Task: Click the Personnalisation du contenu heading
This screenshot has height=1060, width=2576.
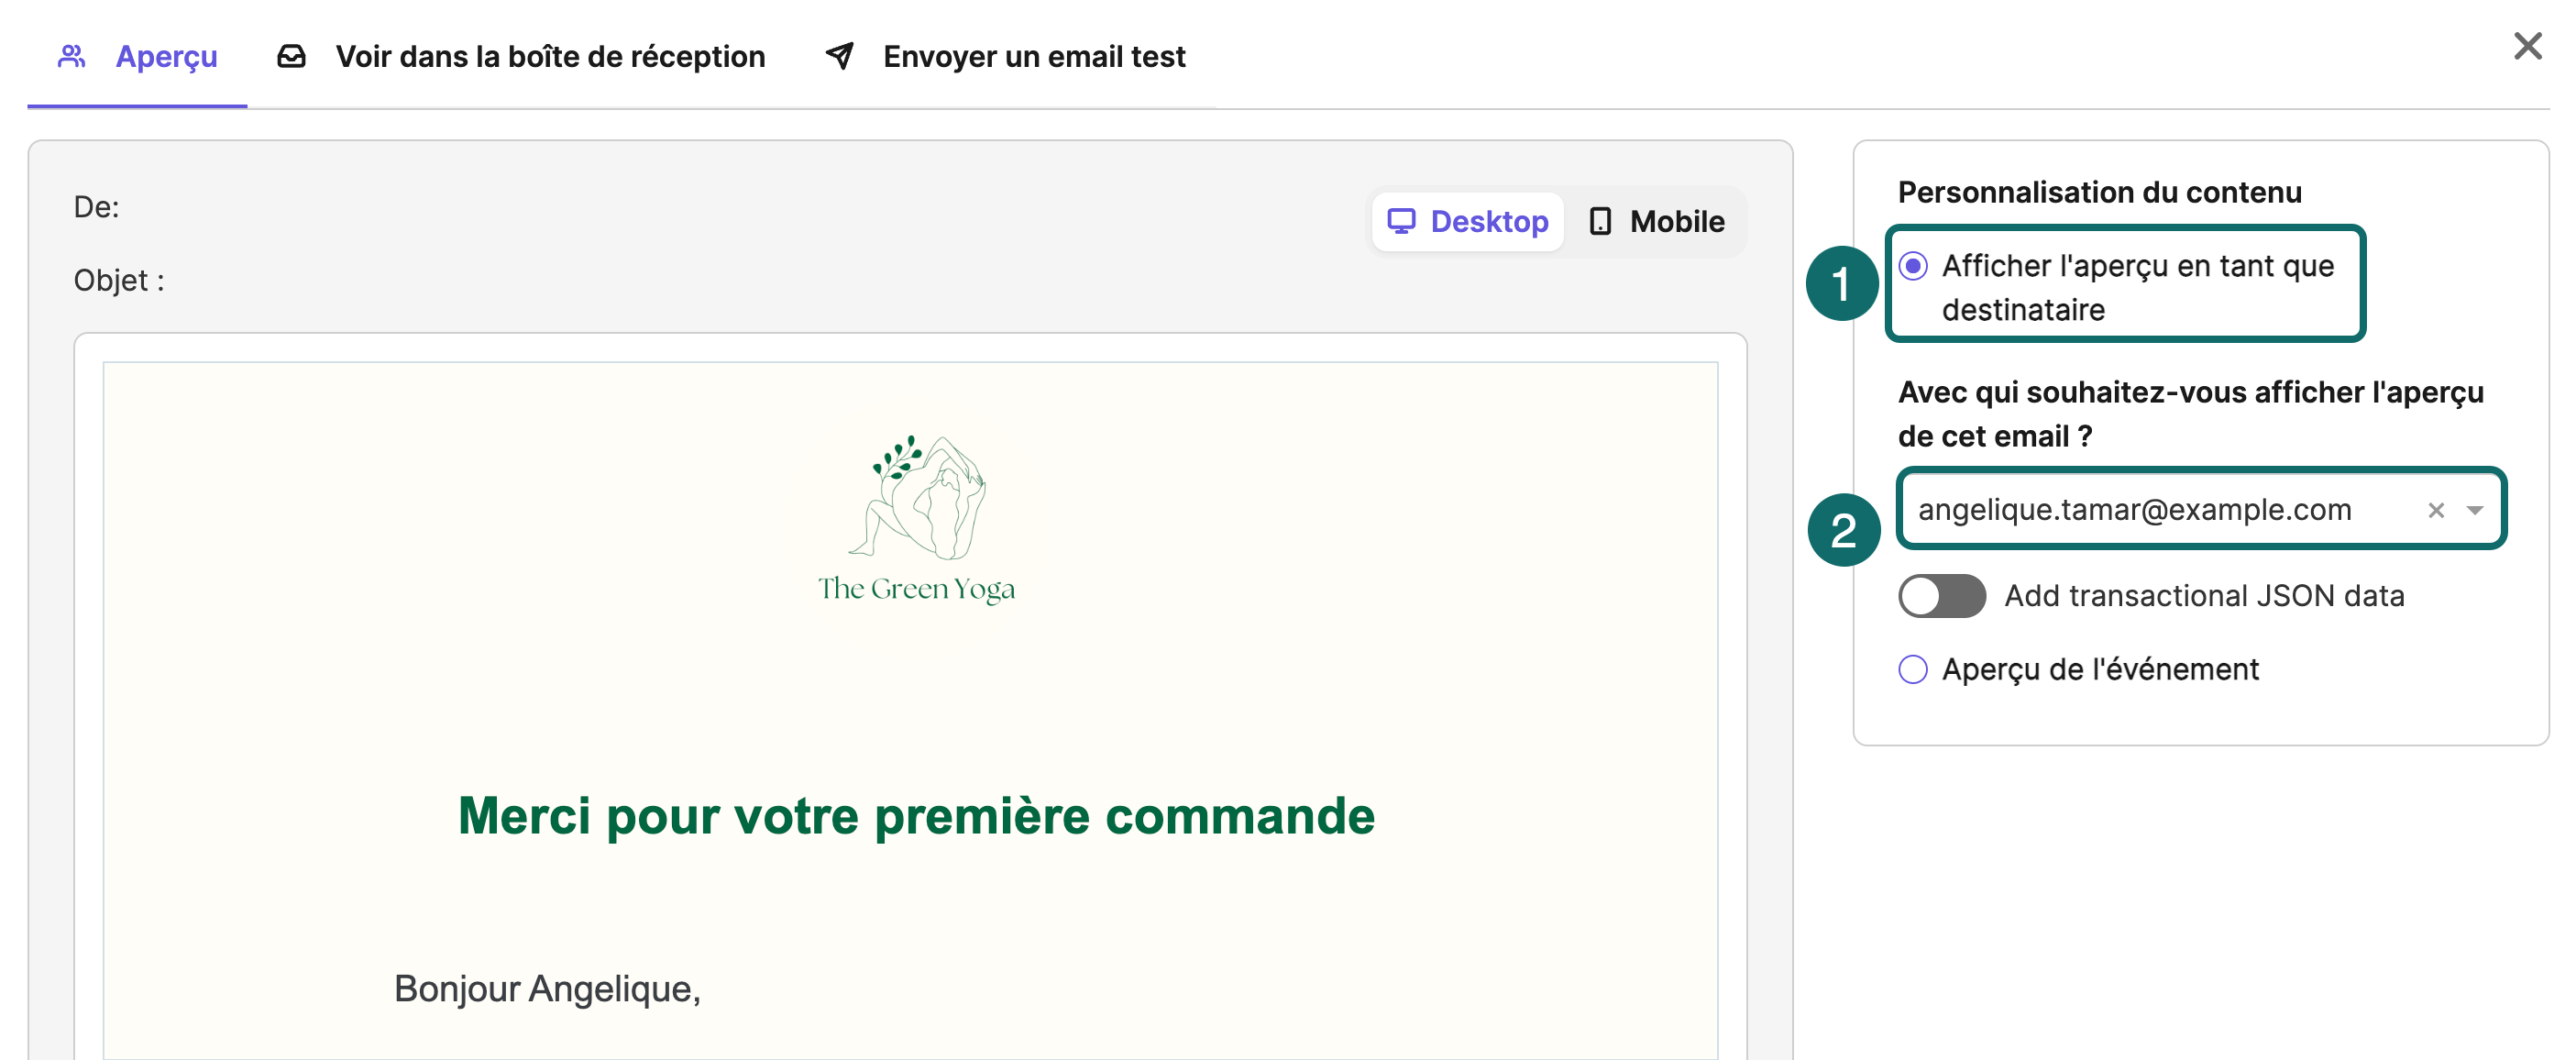Action: click(2099, 192)
